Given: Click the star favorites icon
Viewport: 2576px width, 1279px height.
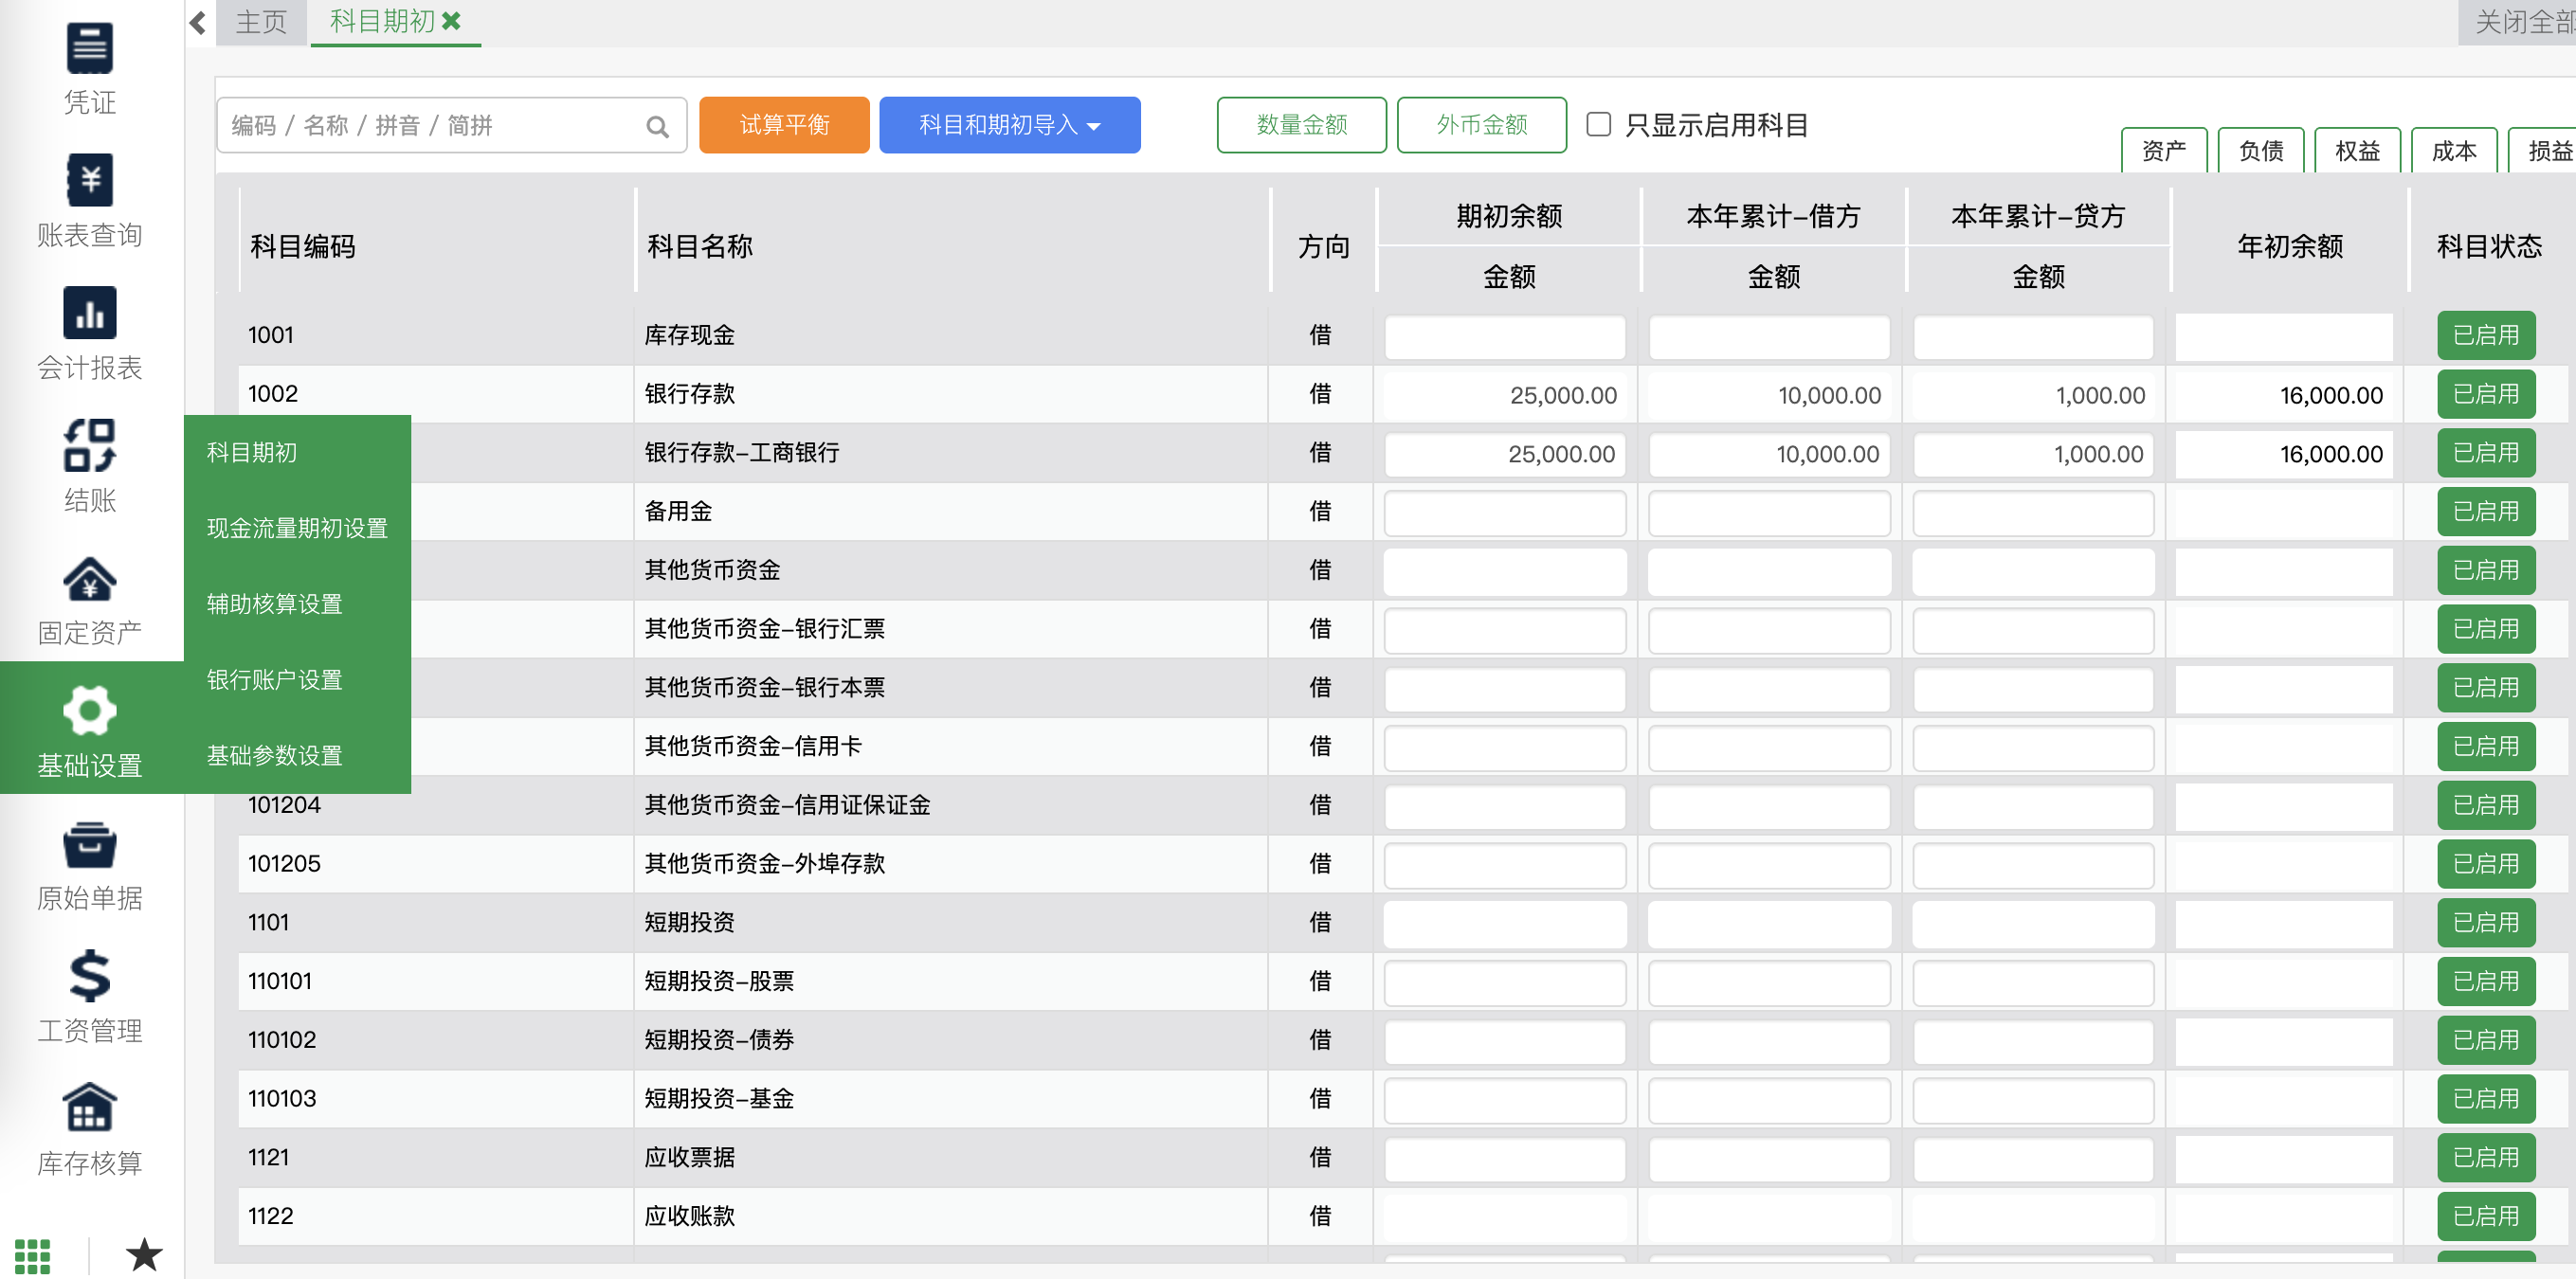Looking at the screenshot, I should coord(144,1255).
